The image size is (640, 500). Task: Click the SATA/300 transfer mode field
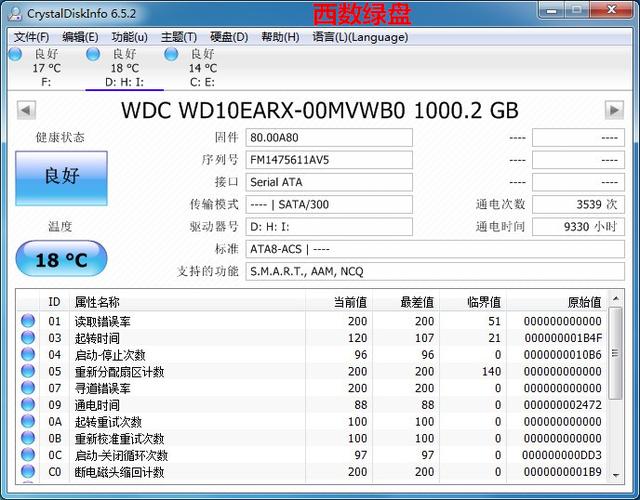tap(329, 204)
